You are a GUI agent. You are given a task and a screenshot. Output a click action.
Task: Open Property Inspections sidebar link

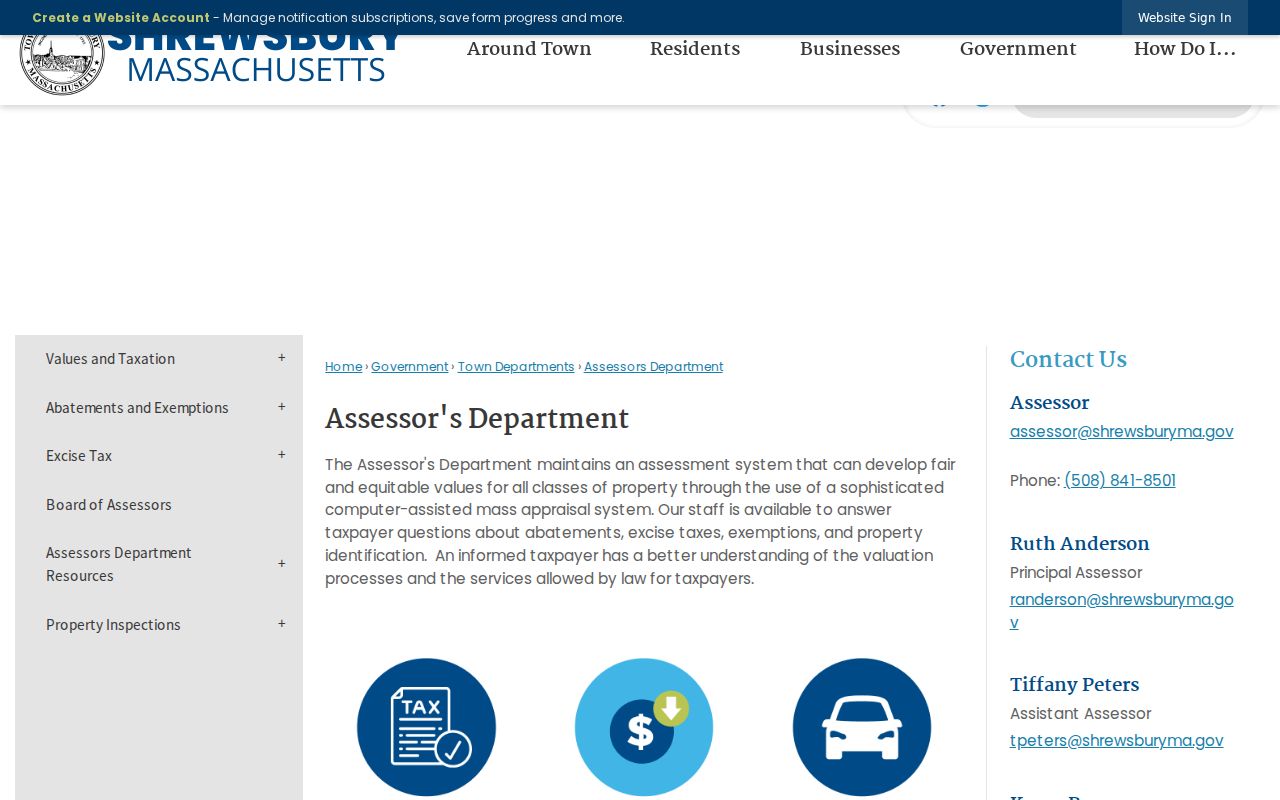point(113,625)
